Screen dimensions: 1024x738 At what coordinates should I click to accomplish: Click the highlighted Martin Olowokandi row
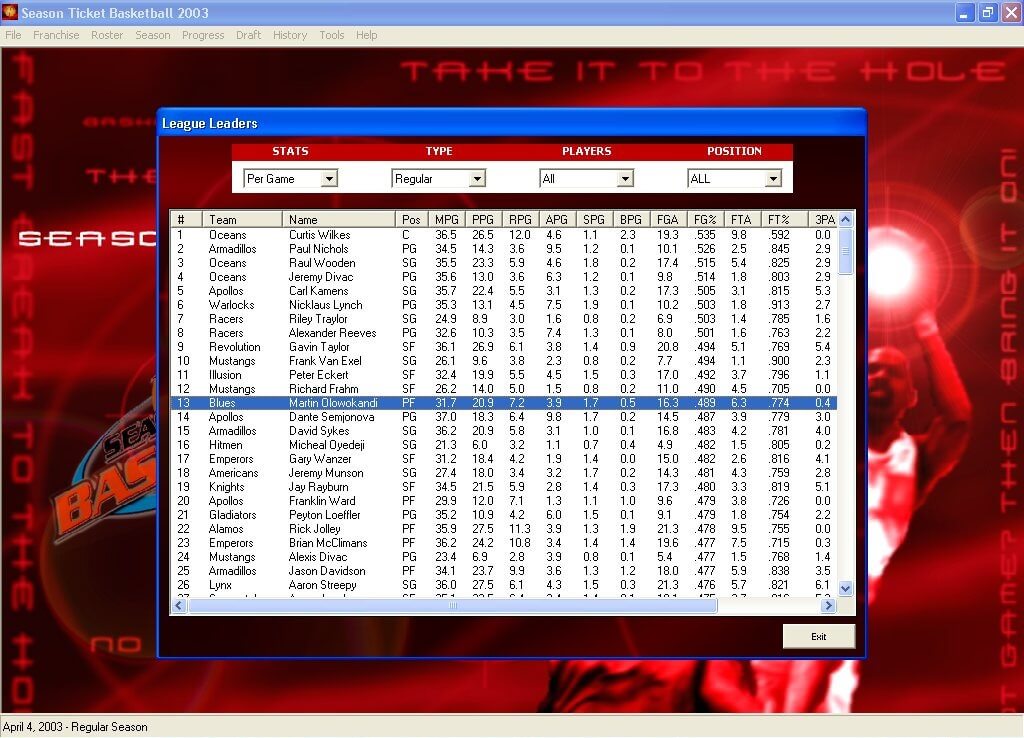coord(504,403)
